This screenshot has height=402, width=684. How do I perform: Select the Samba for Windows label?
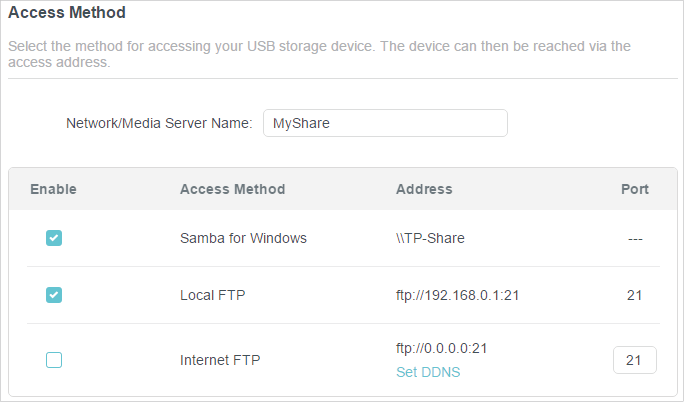[x=243, y=238]
